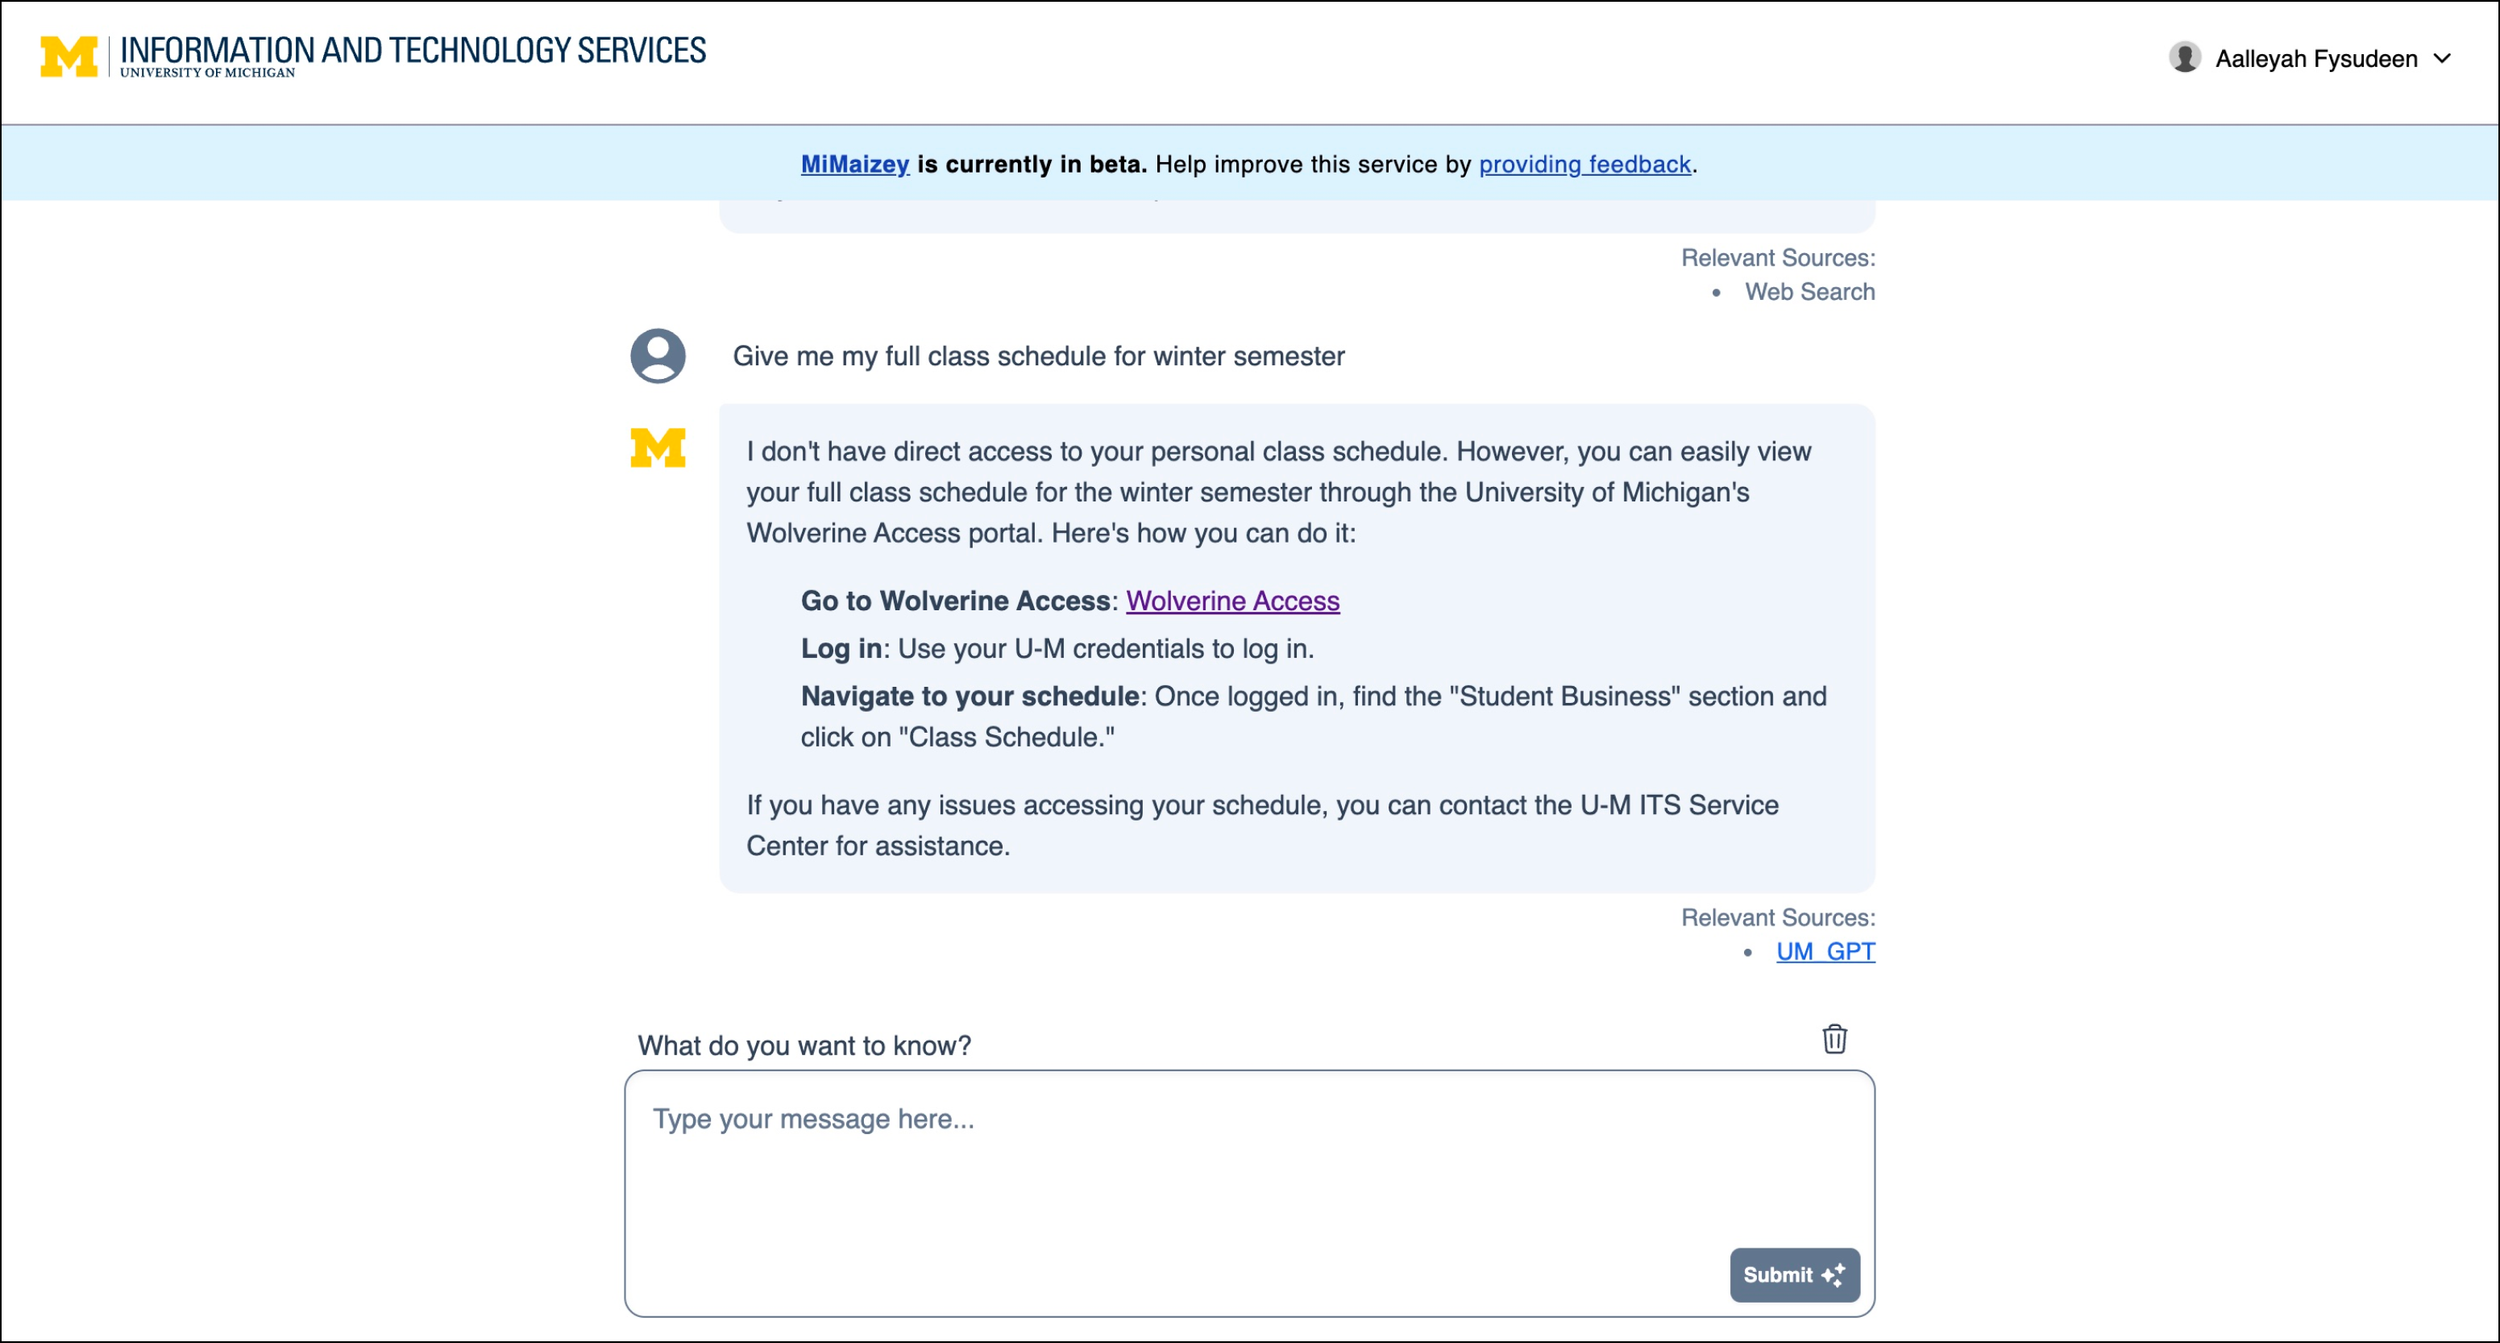2500x1343 pixels.
Task: Open the MiMaizey link in the banner
Action: [x=854, y=164]
